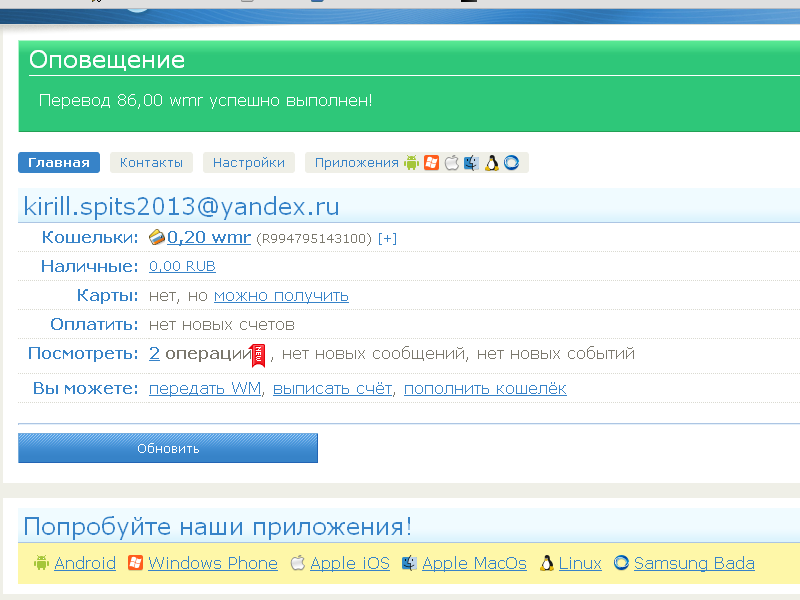Click the Apple iOS icon in Приложения tab
The image size is (800, 600).
coord(452,163)
